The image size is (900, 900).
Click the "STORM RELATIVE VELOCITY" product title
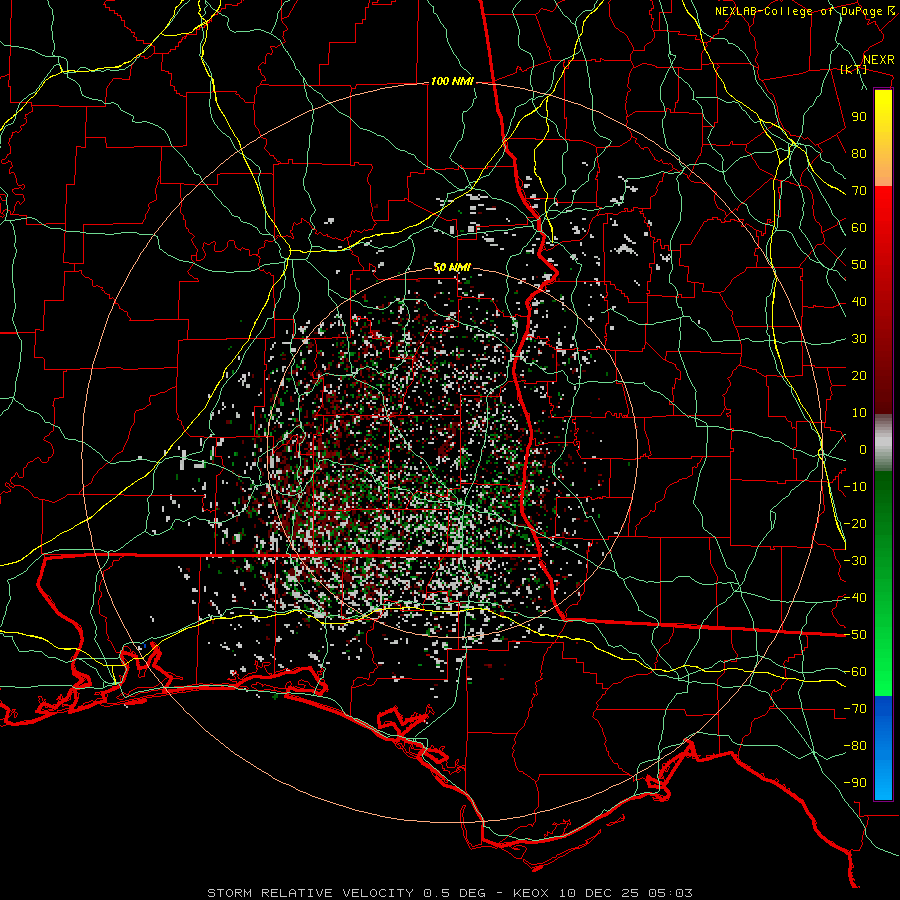pyautogui.click(x=310, y=893)
